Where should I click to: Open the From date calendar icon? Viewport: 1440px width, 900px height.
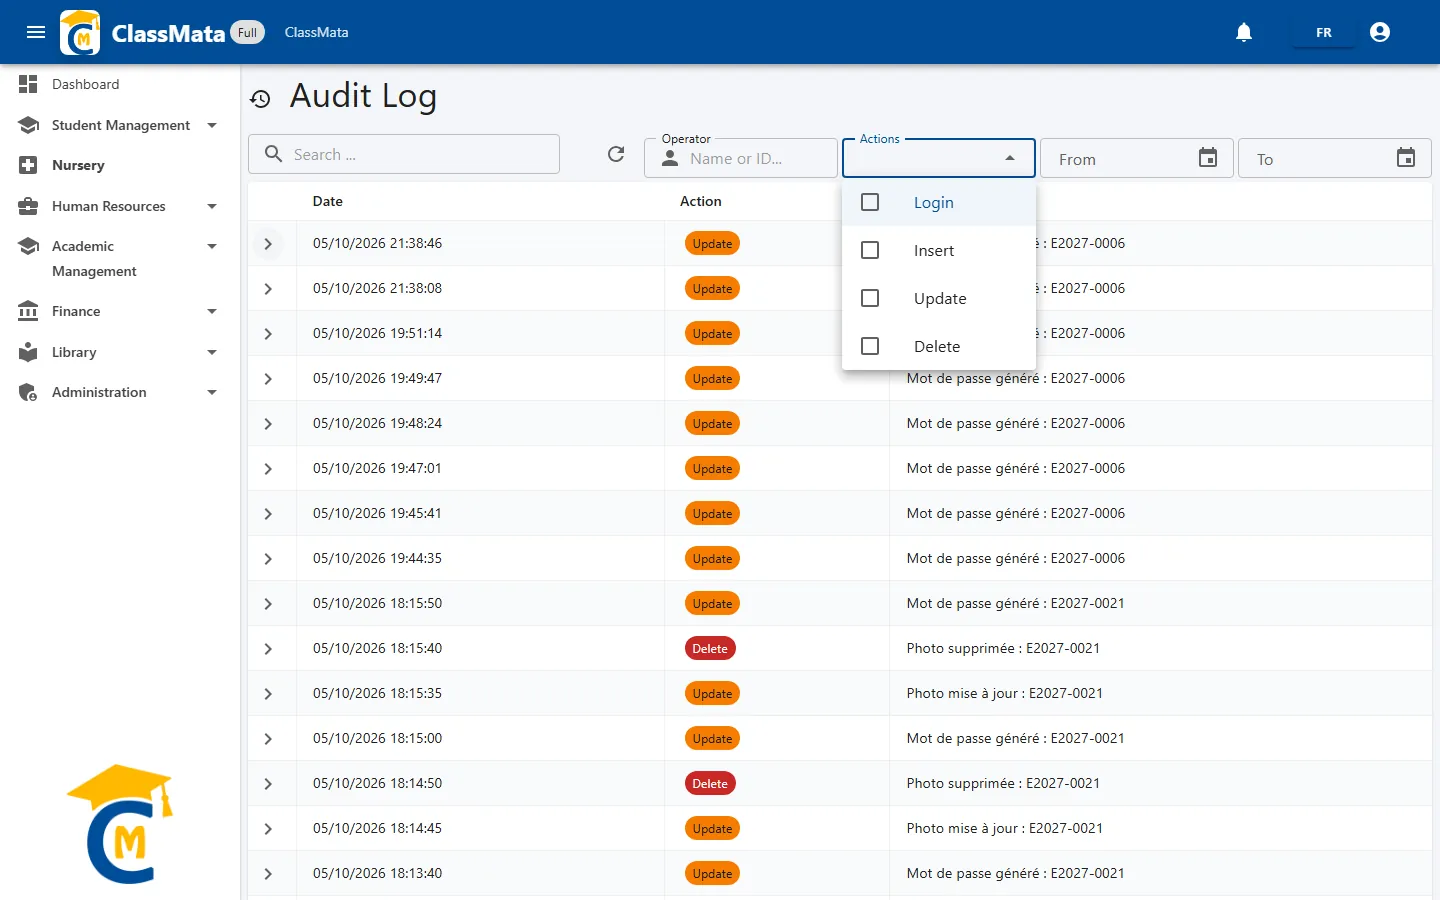pos(1208,158)
